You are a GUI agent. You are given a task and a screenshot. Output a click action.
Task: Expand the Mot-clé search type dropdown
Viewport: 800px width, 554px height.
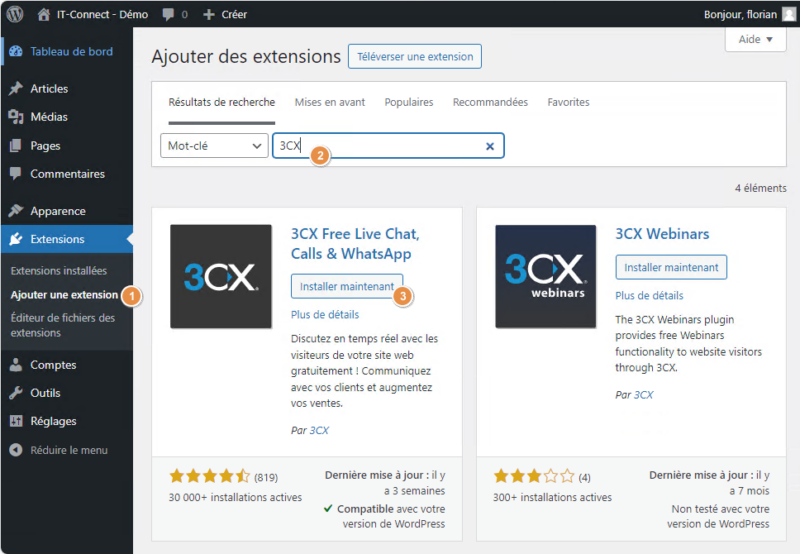(214, 146)
